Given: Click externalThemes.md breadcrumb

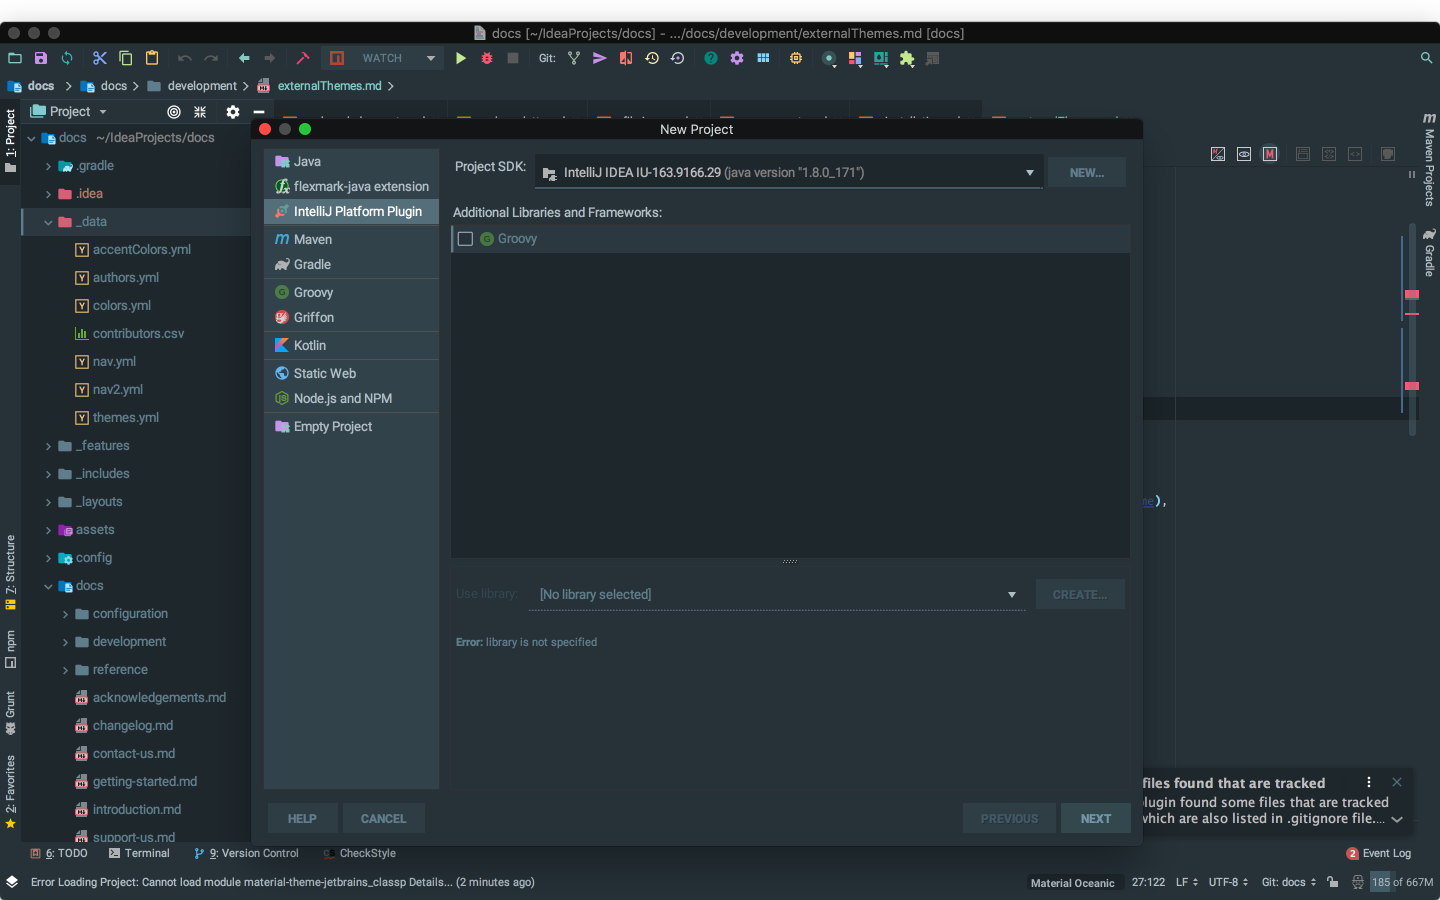Looking at the screenshot, I should (329, 86).
